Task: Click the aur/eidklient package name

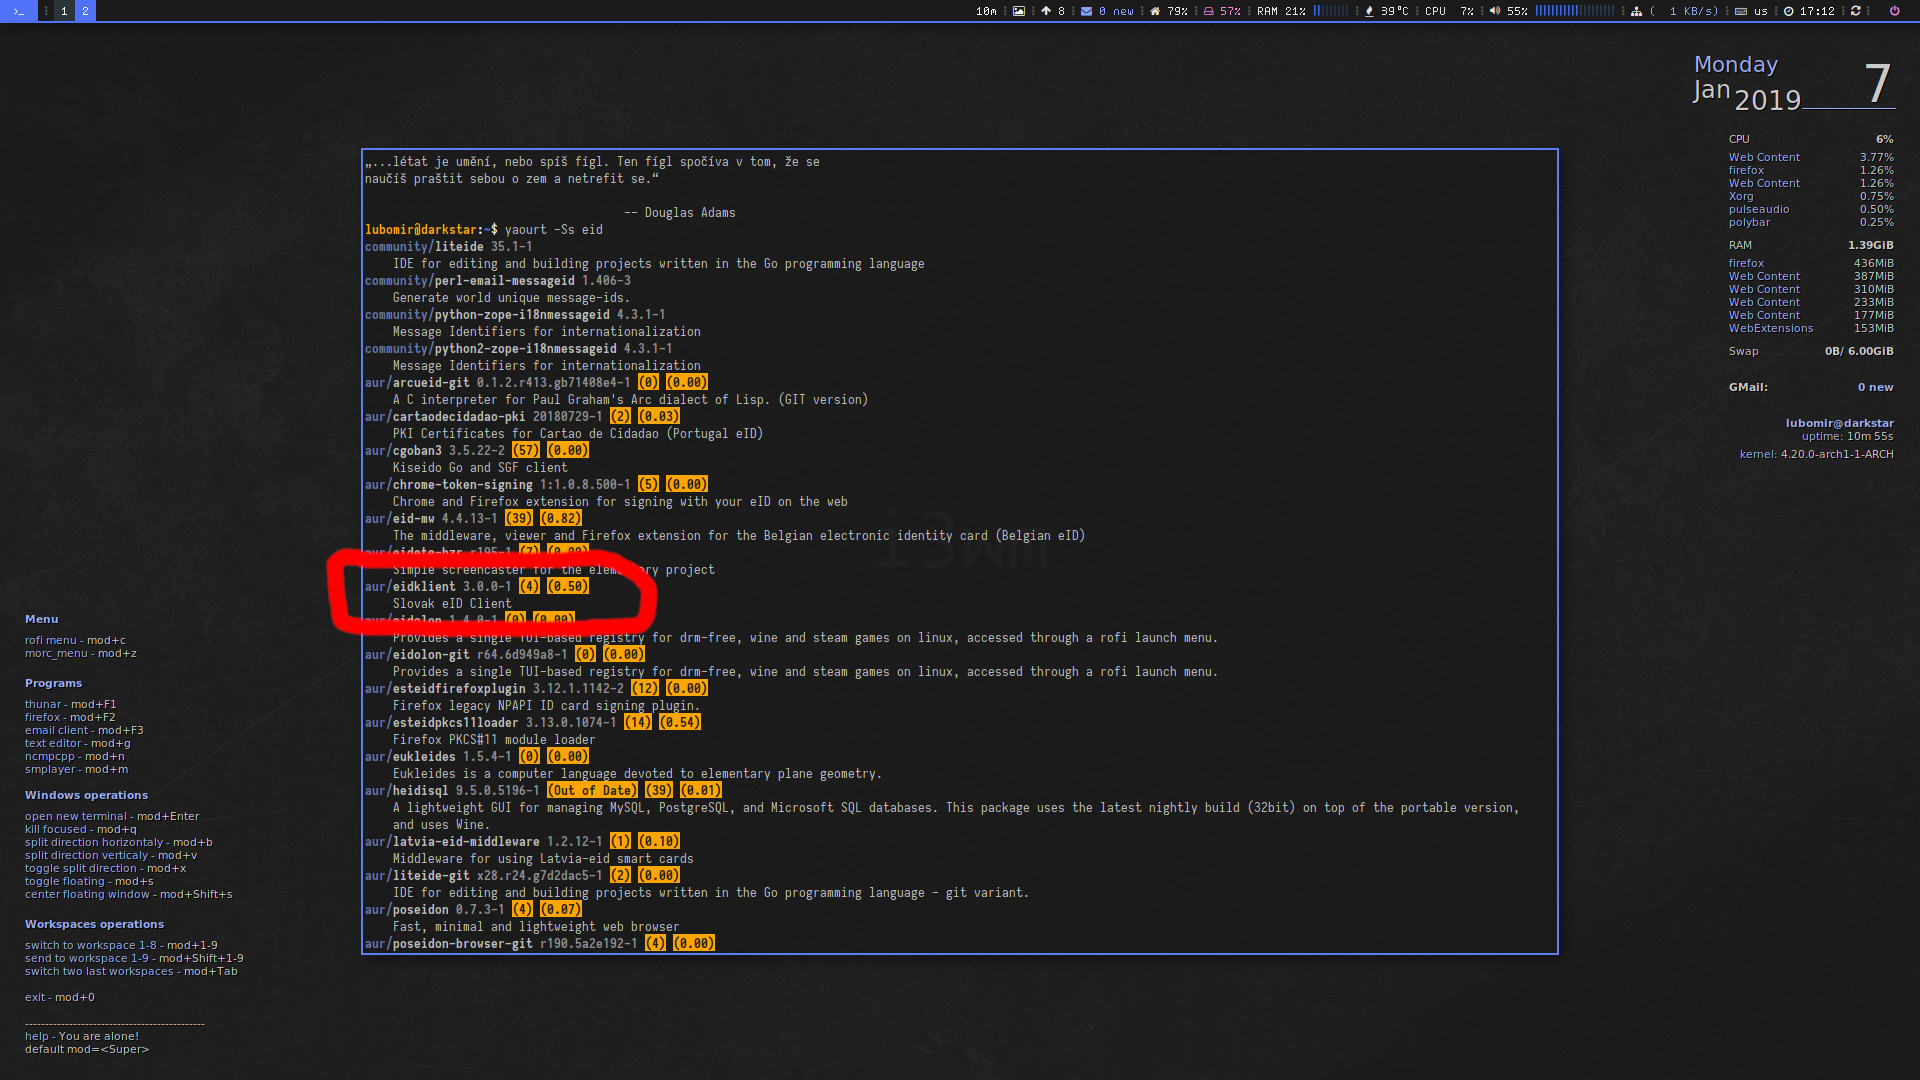Action: [410, 587]
